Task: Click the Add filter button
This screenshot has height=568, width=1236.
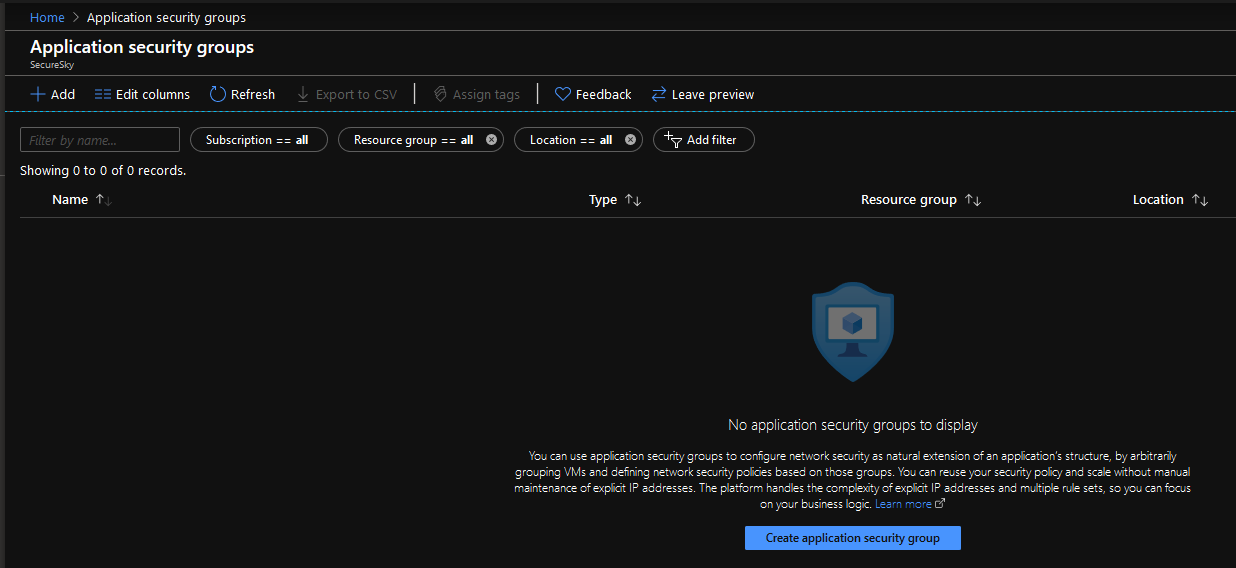Action: tap(704, 140)
